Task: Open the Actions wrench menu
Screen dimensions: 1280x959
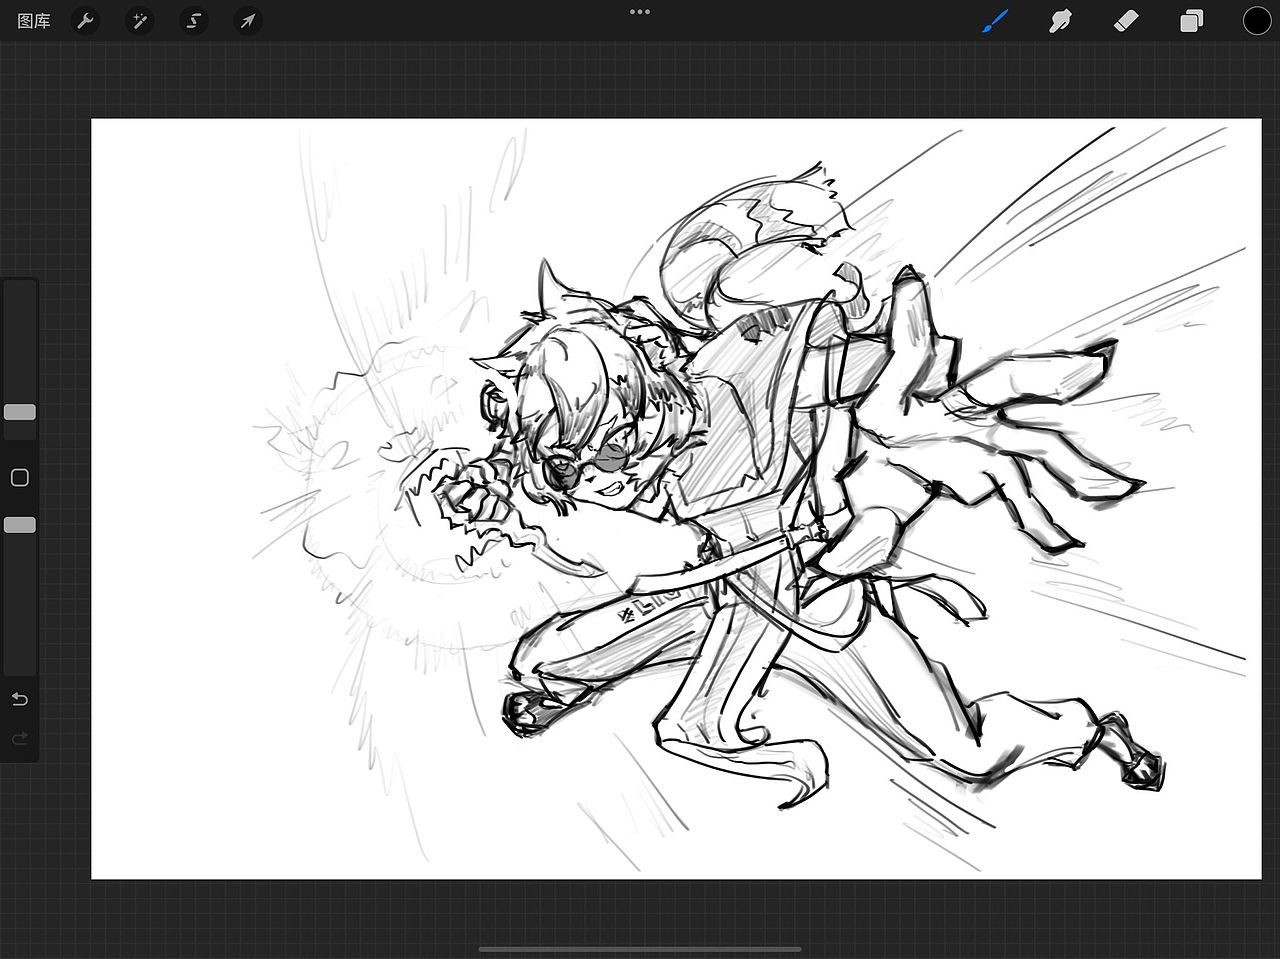Action: [x=86, y=21]
